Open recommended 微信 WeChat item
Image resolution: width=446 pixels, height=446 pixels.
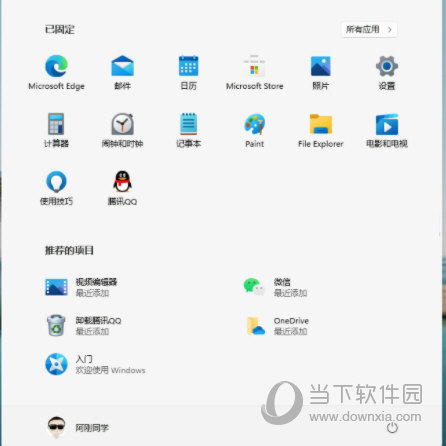275,287
